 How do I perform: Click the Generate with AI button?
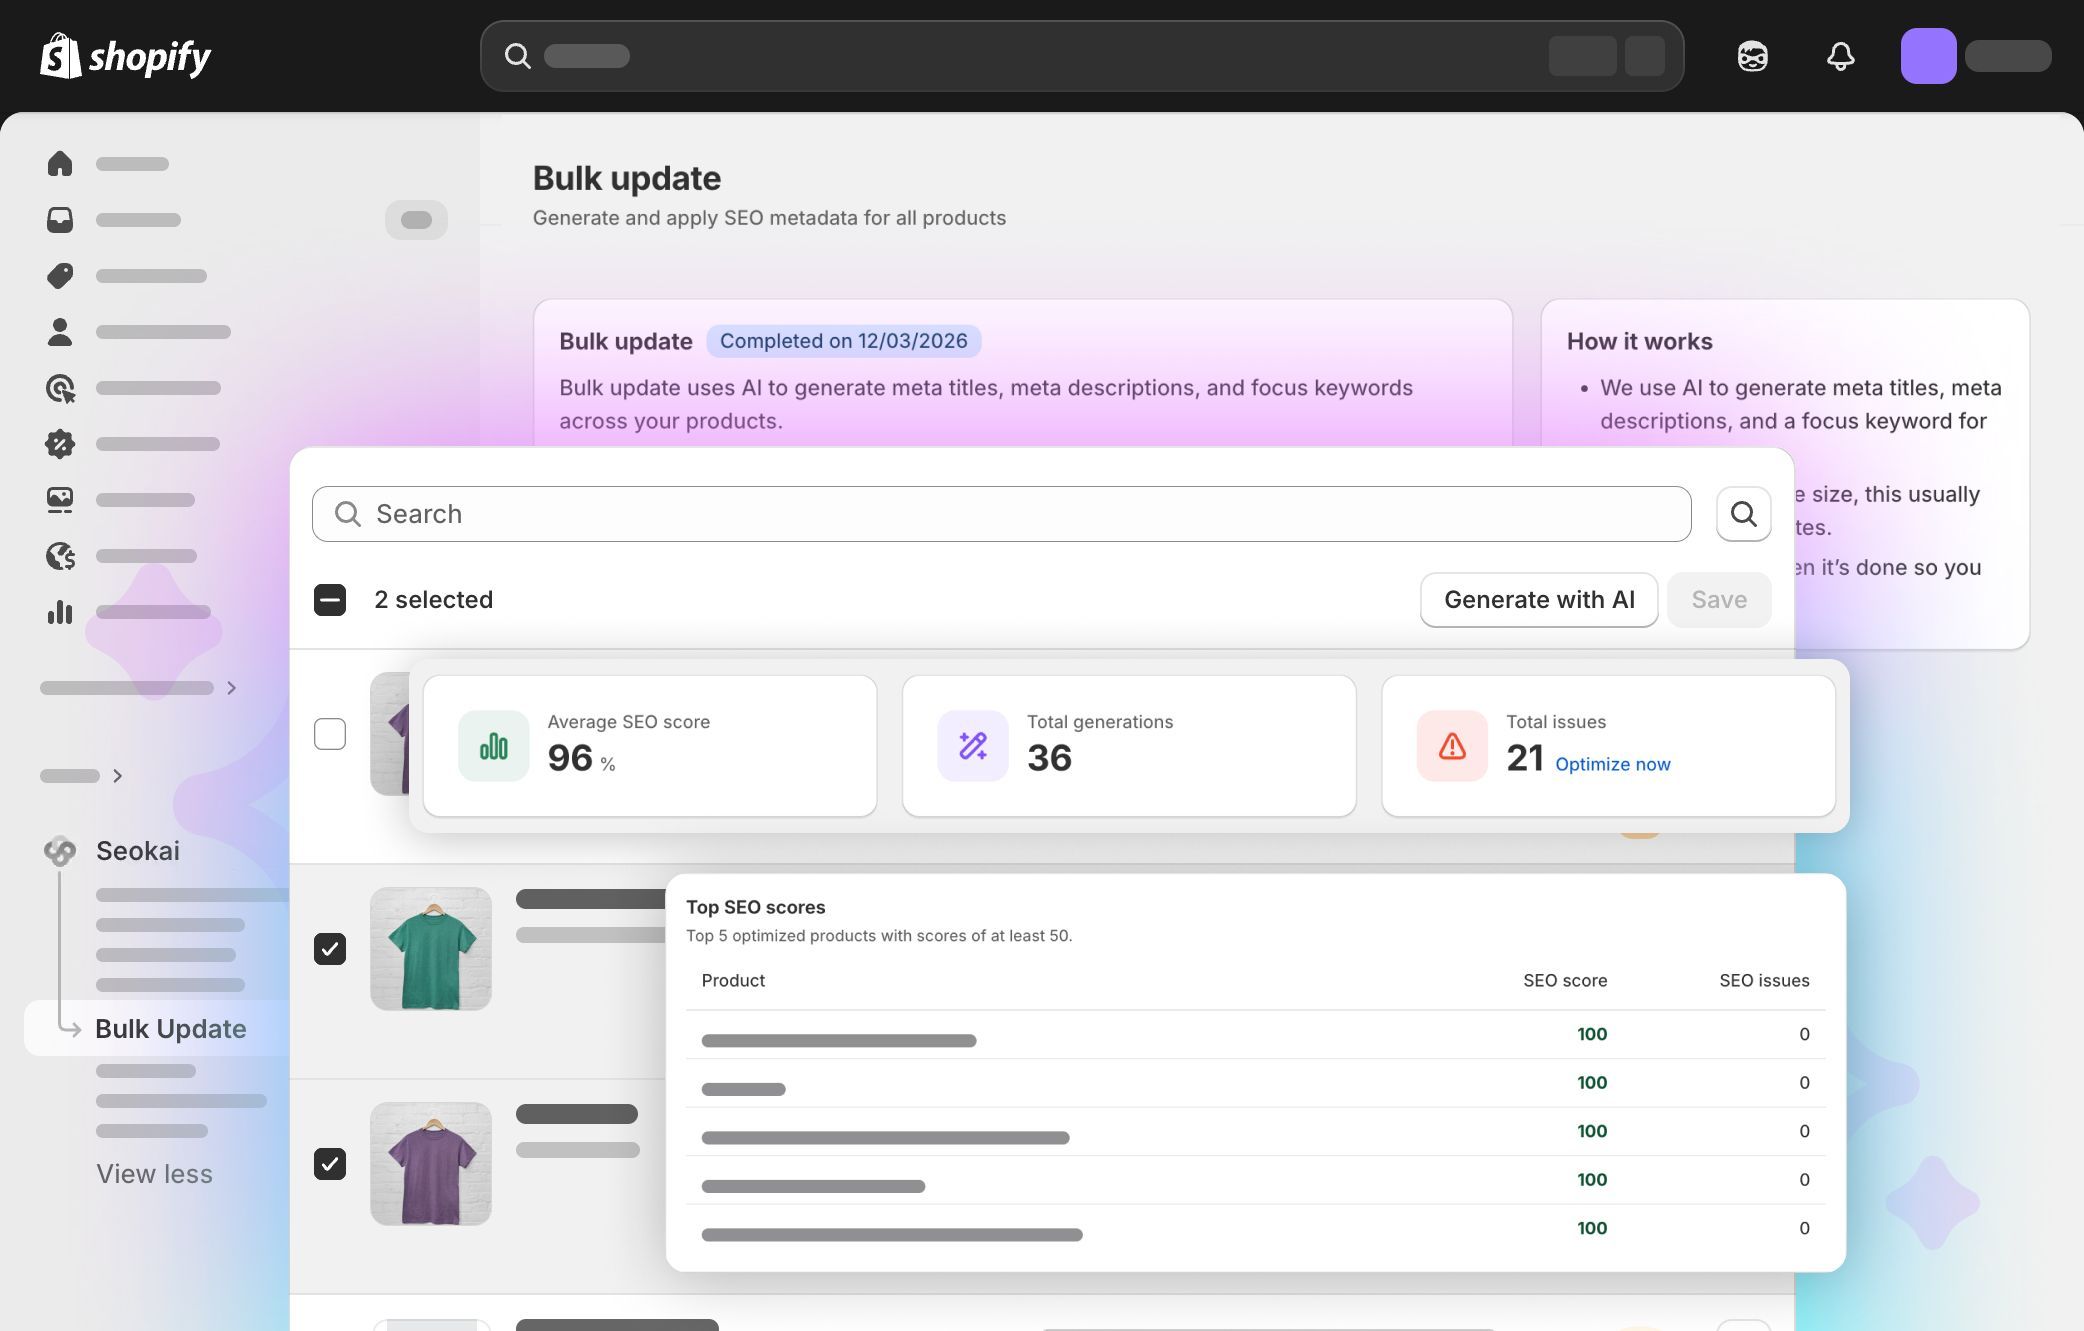(1538, 599)
